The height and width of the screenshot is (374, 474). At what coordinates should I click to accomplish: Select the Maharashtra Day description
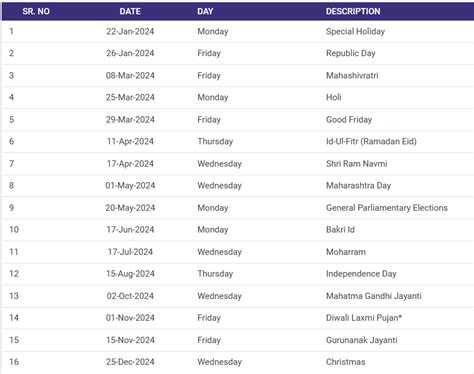click(358, 186)
